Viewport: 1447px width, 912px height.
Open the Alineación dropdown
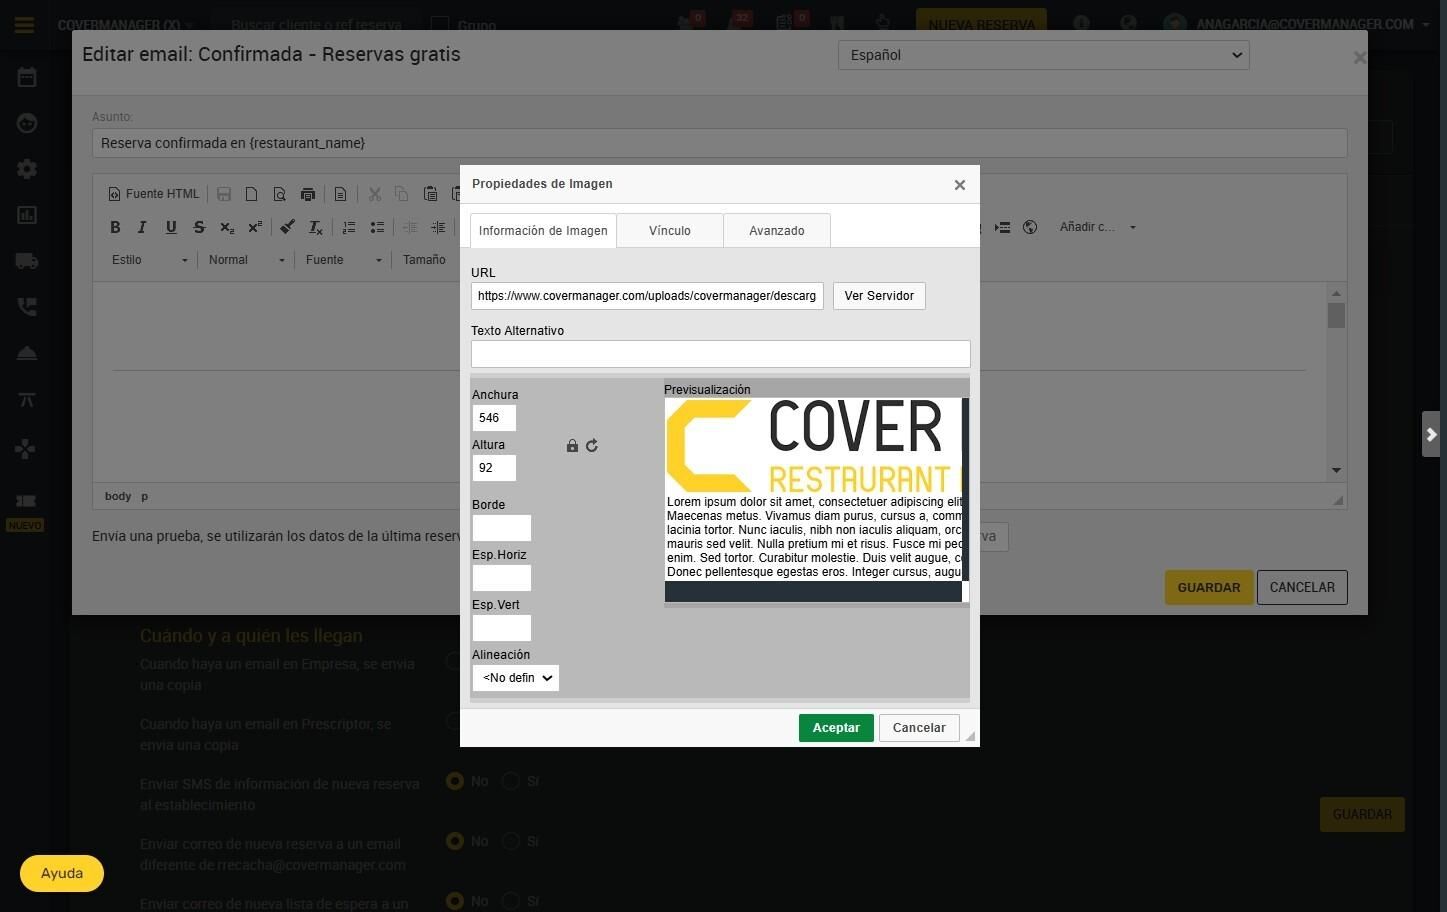515,678
